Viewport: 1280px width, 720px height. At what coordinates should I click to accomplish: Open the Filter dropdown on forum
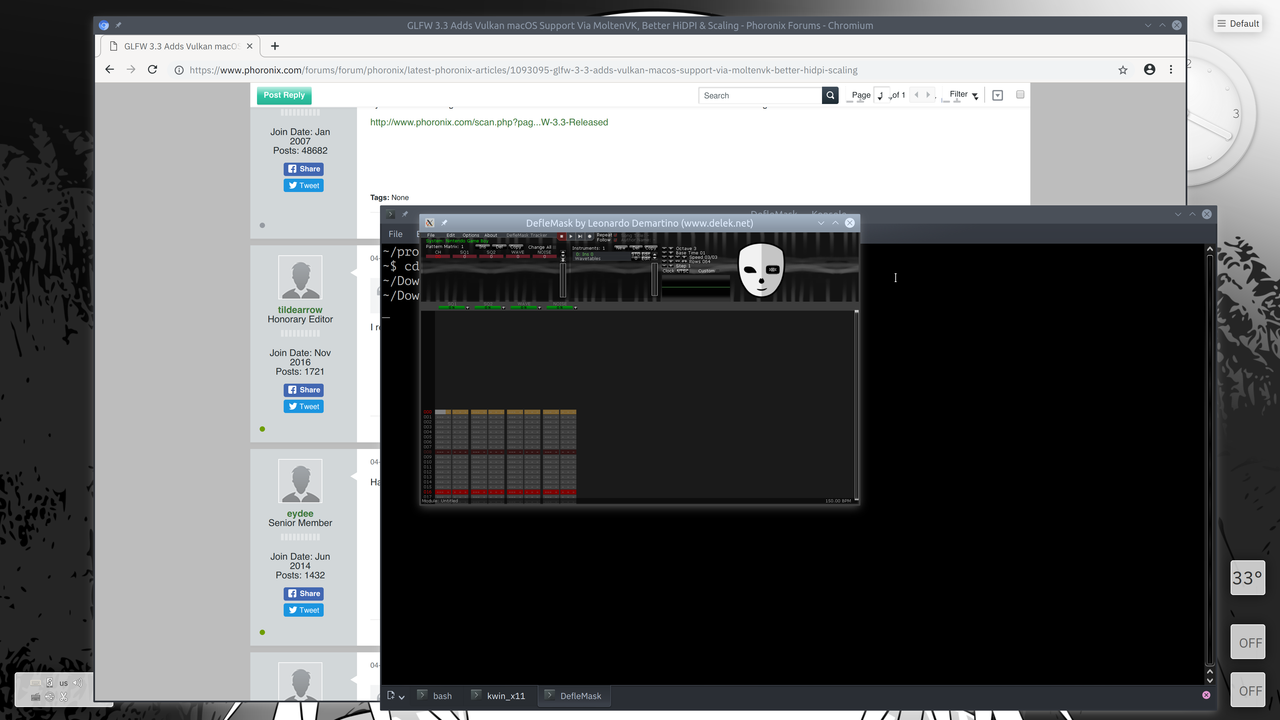click(964, 95)
